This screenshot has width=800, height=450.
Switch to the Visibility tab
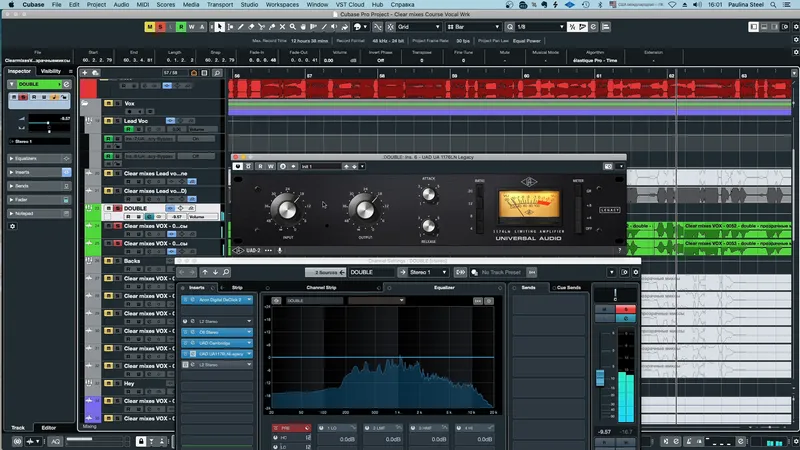(51, 71)
